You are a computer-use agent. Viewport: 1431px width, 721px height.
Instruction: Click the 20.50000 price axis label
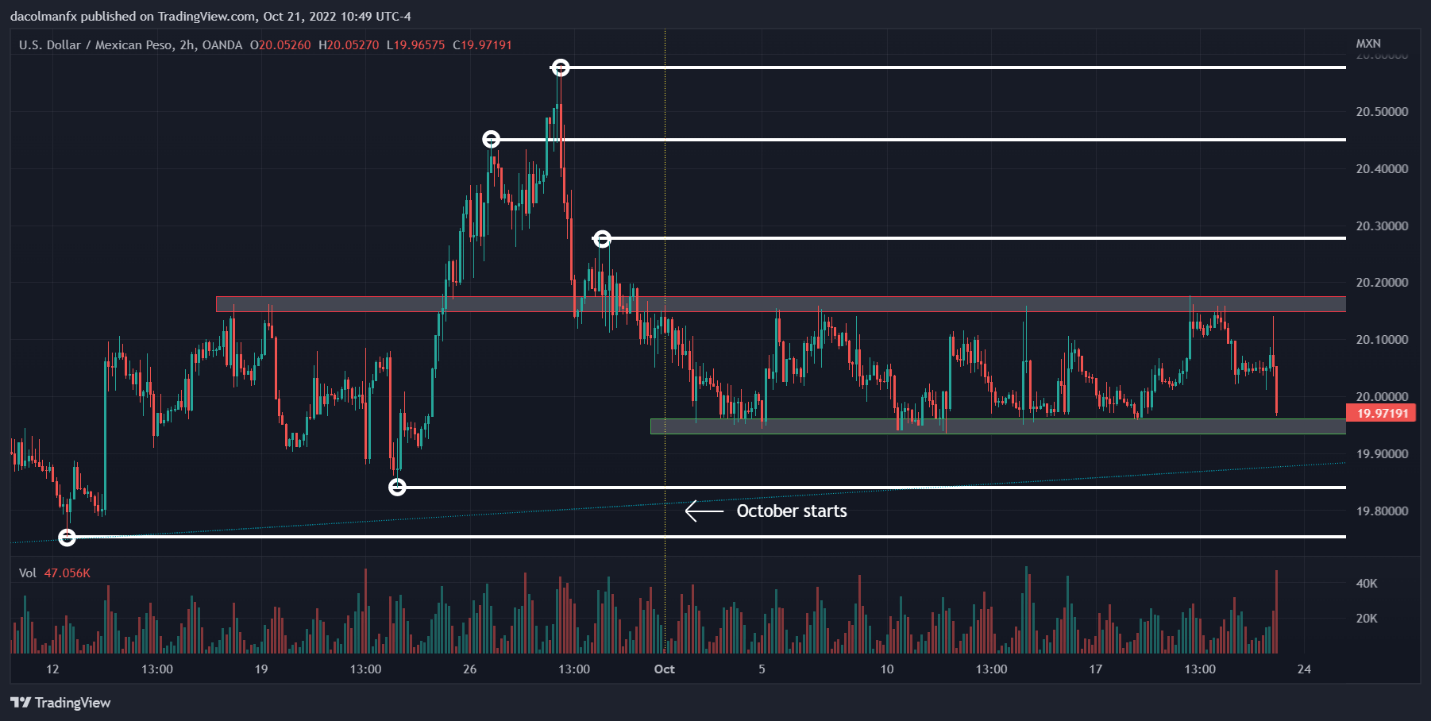[x=1383, y=112]
